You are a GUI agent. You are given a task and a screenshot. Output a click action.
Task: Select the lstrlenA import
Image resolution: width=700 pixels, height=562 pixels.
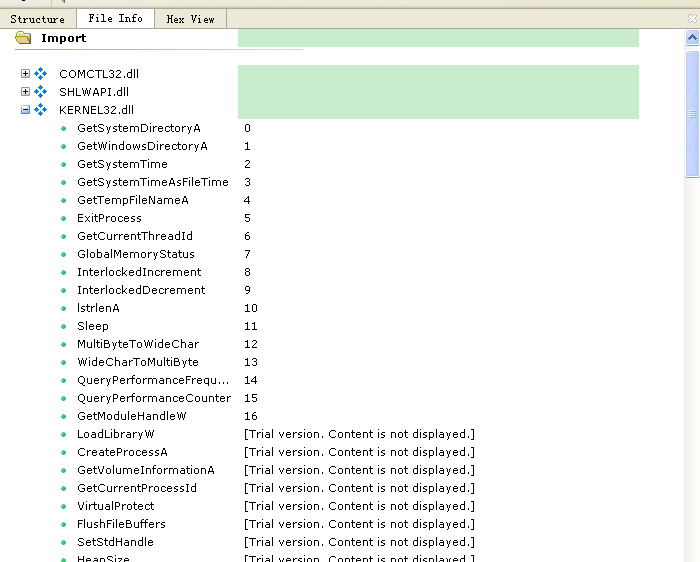[98, 308]
